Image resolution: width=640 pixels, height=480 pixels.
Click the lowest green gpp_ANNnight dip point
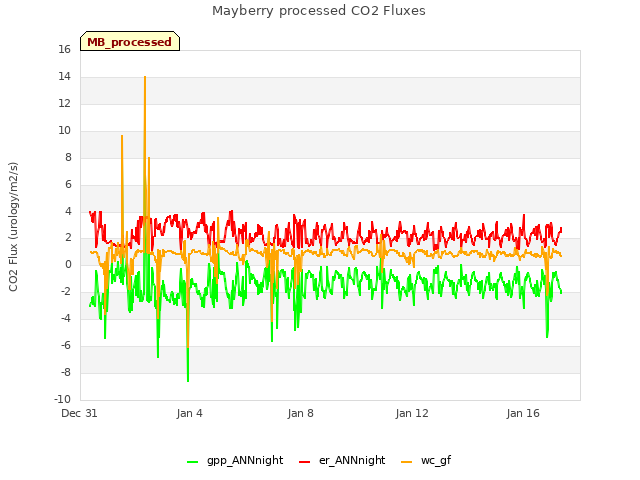(x=188, y=381)
